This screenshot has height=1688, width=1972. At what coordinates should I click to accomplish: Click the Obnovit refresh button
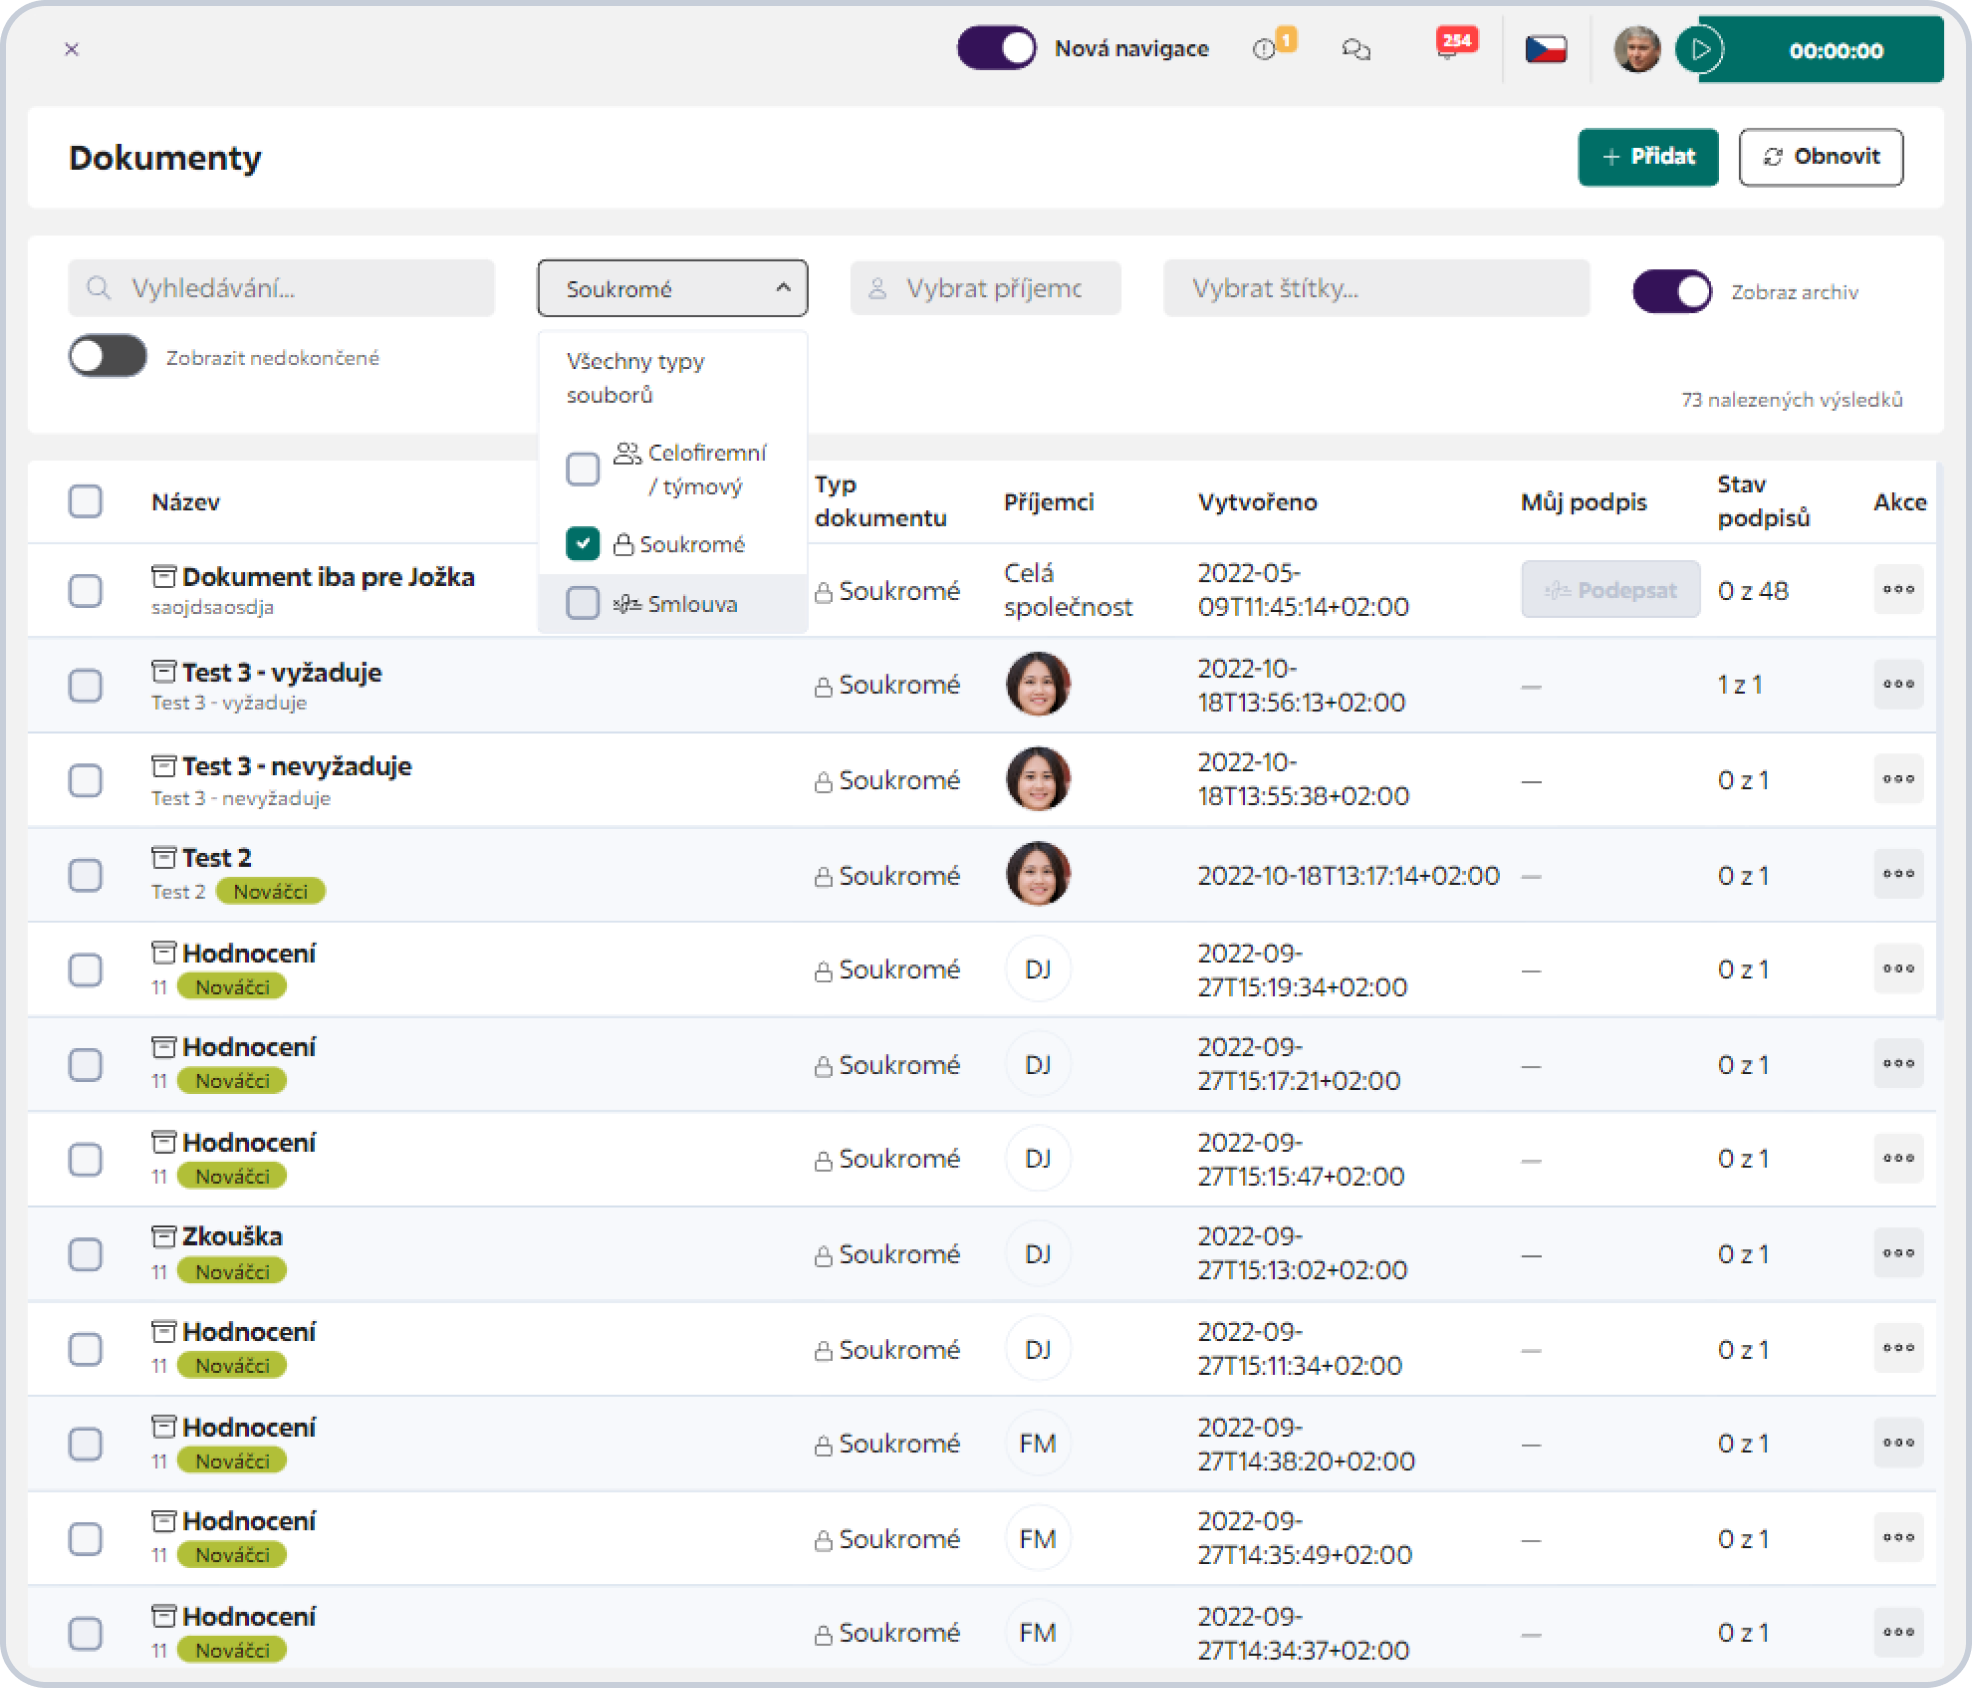(1820, 157)
